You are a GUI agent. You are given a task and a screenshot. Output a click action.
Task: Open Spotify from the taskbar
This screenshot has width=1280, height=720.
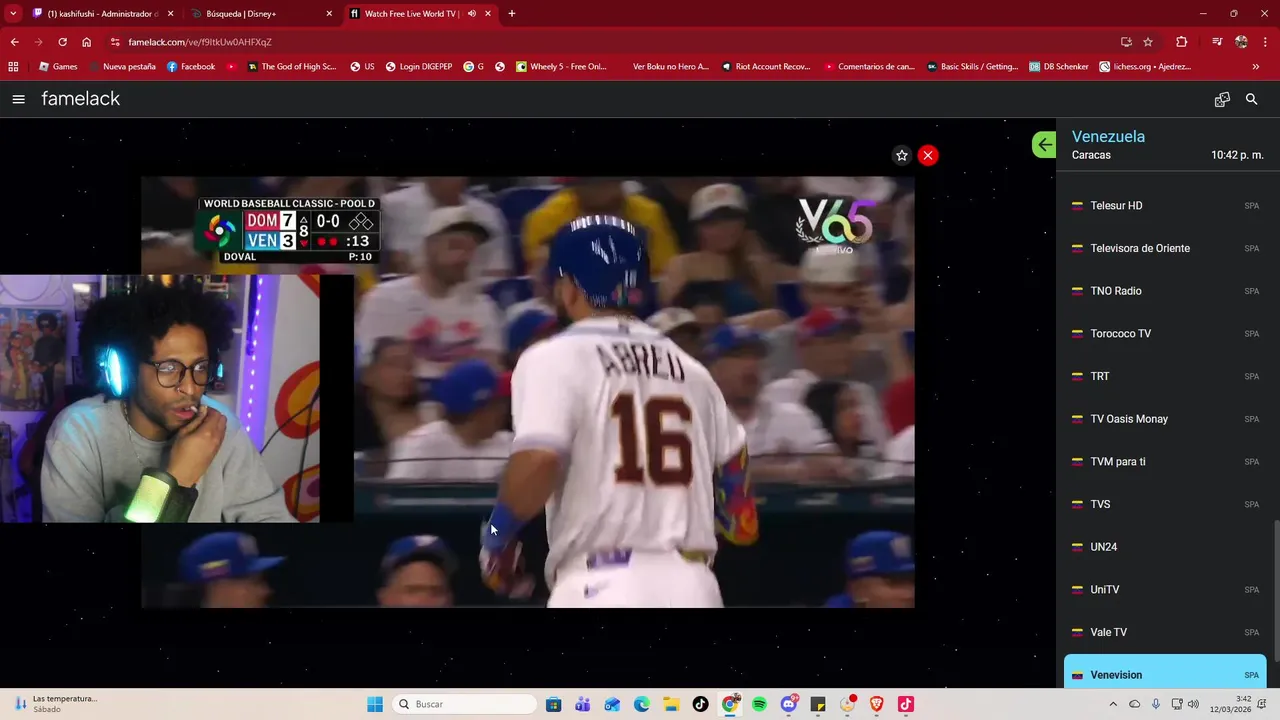point(759,704)
